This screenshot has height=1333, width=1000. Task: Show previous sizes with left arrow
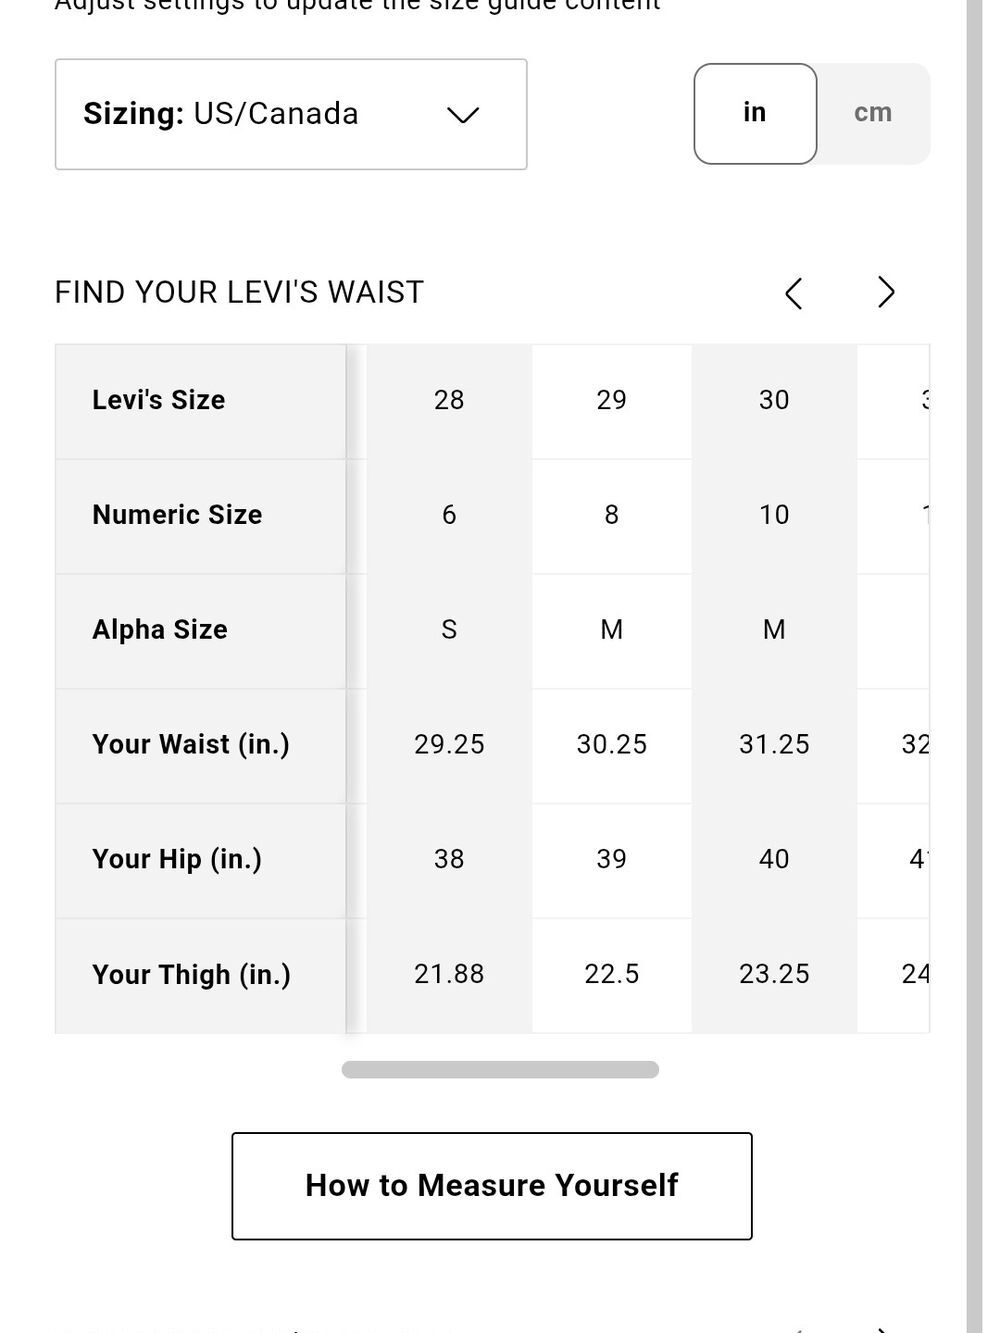[x=794, y=293]
